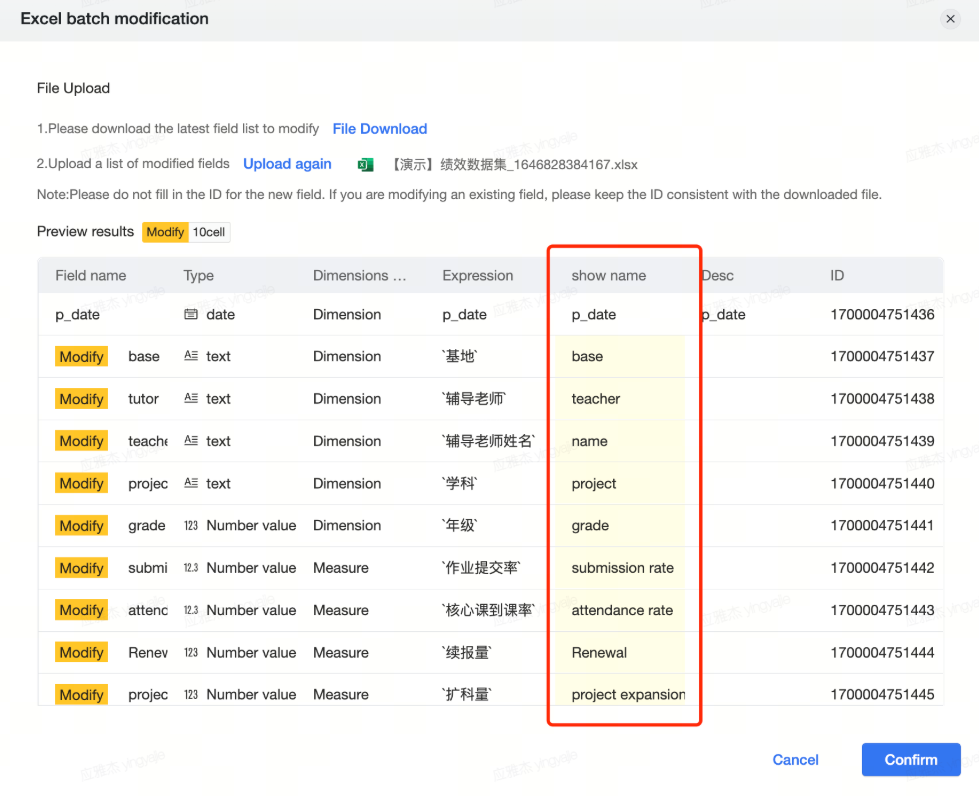This screenshot has height=796, width=979.
Task: Click the Desc column header
Action: click(717, 275)
